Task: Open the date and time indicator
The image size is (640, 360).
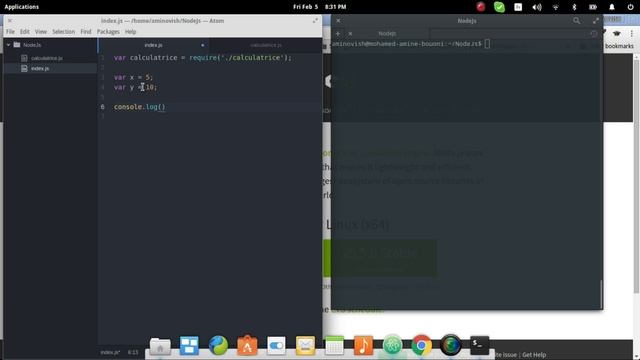Action: (320, 7)
